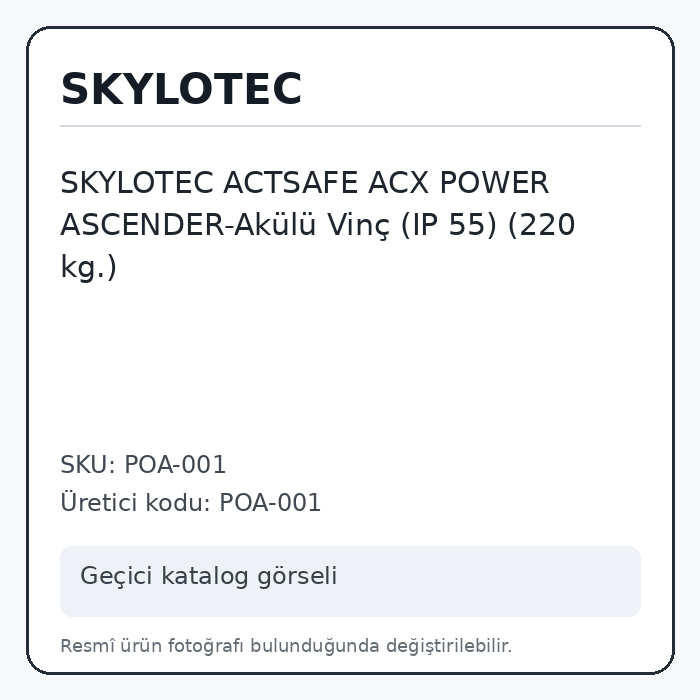Image resolution: width=700 pixels, height=700 pixels.
Task: Click the word değiştirilebilir in footer note
Action: coord(449,646)
